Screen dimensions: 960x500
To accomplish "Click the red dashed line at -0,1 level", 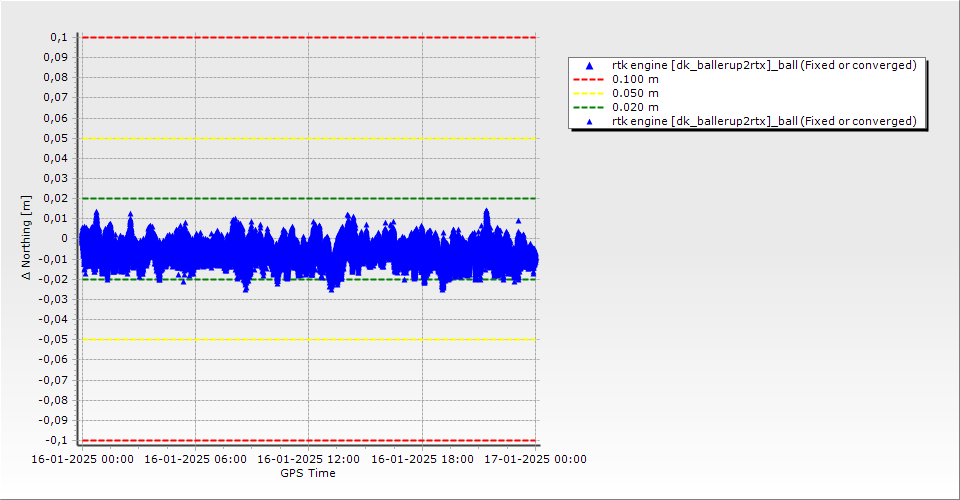I will point(309,441).
